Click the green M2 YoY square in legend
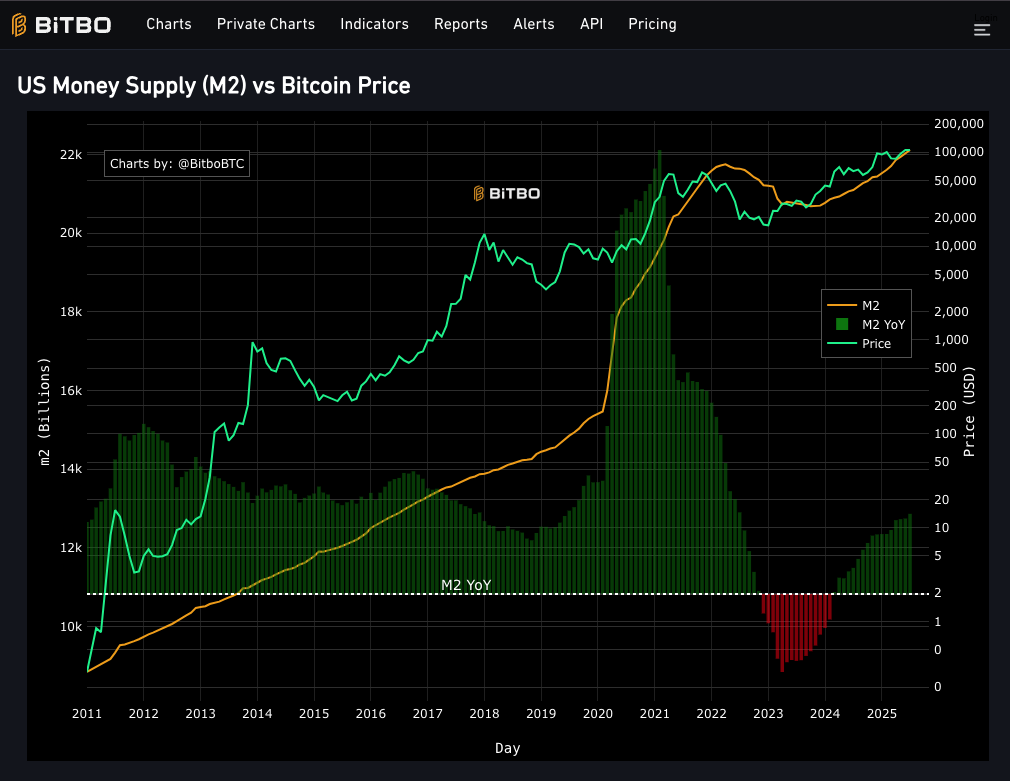Viewport: 1010px width, 781px height. point(842,324)
